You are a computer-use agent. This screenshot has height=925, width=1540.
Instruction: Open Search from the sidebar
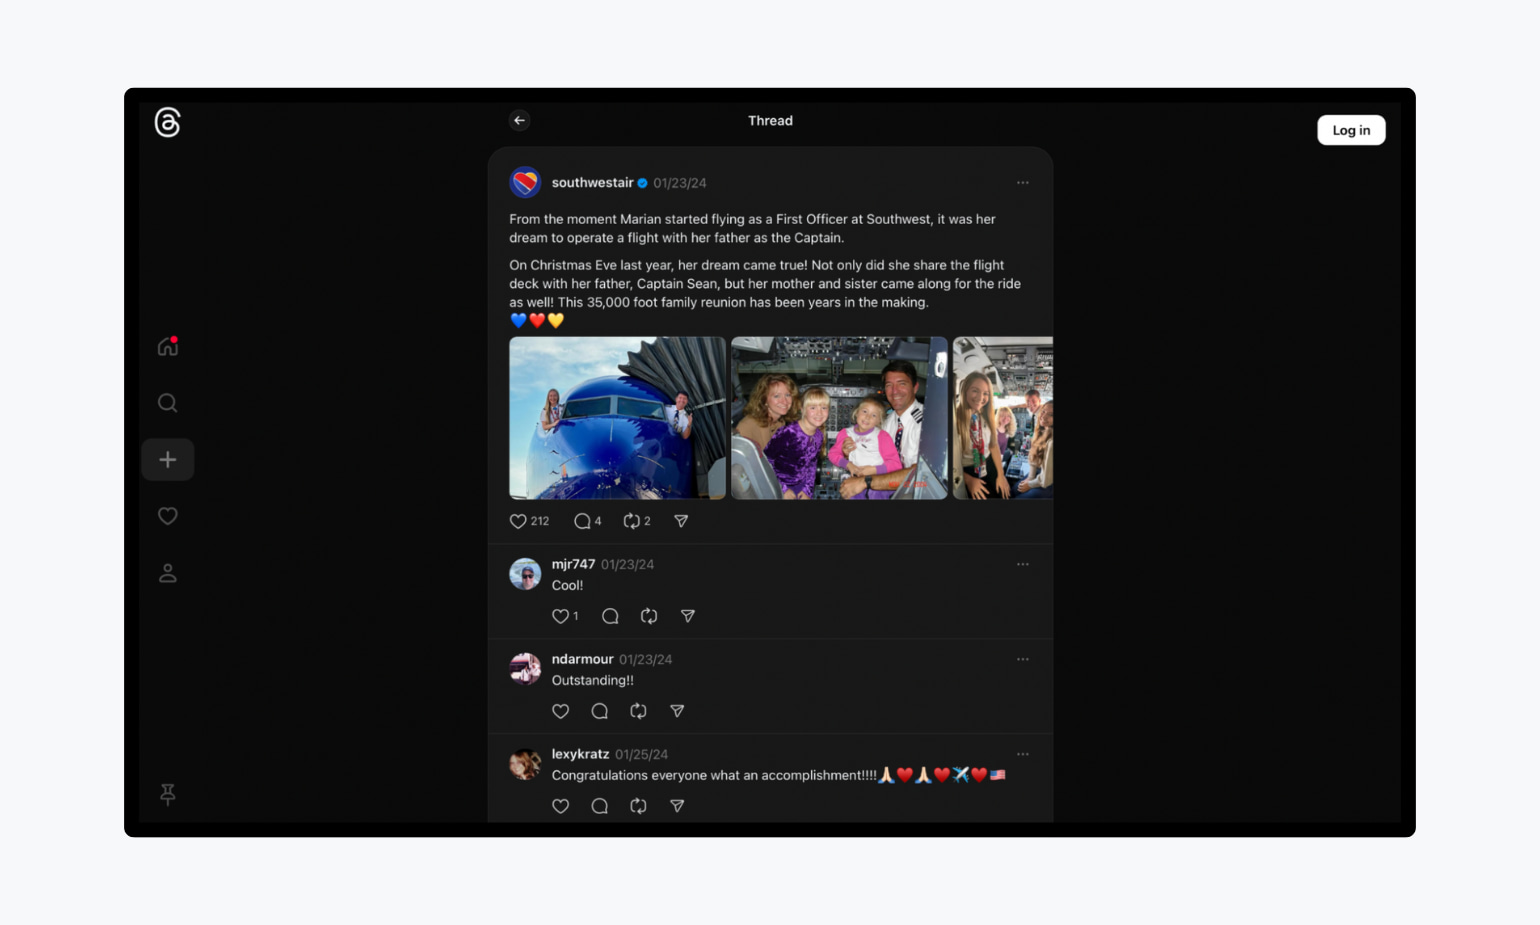[x=167, y=403]
